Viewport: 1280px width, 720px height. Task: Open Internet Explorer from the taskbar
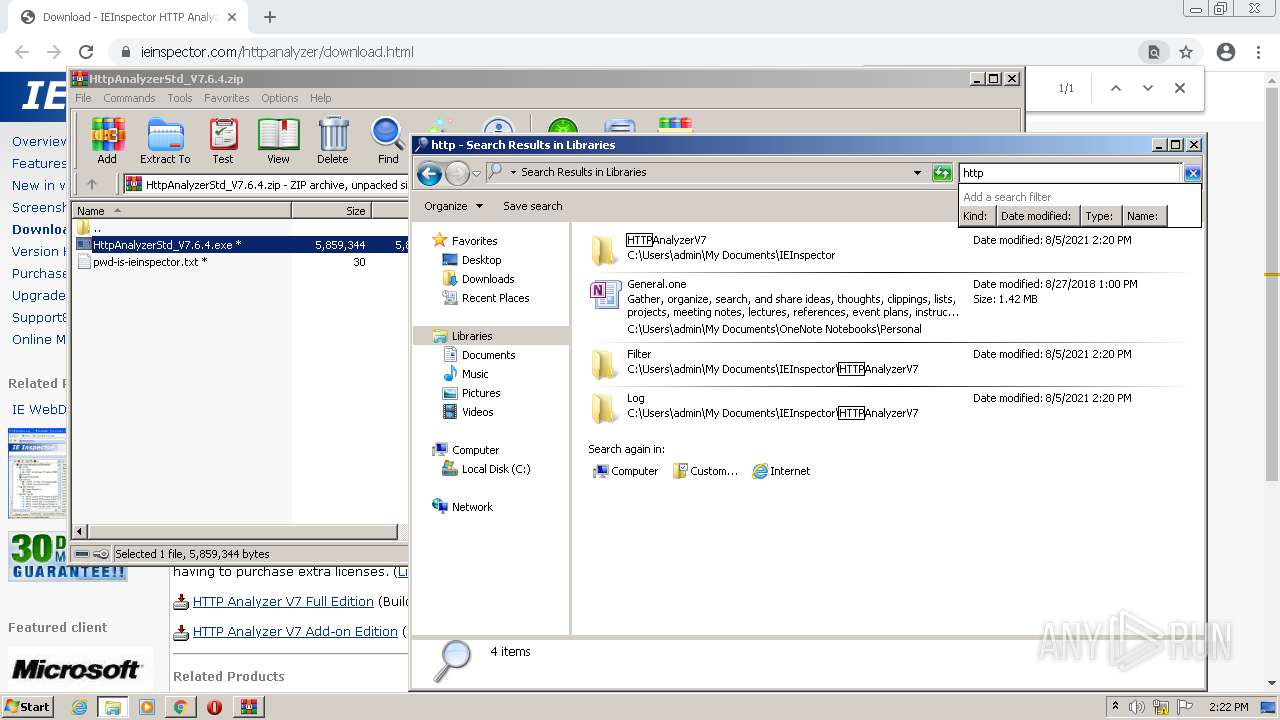79,707
